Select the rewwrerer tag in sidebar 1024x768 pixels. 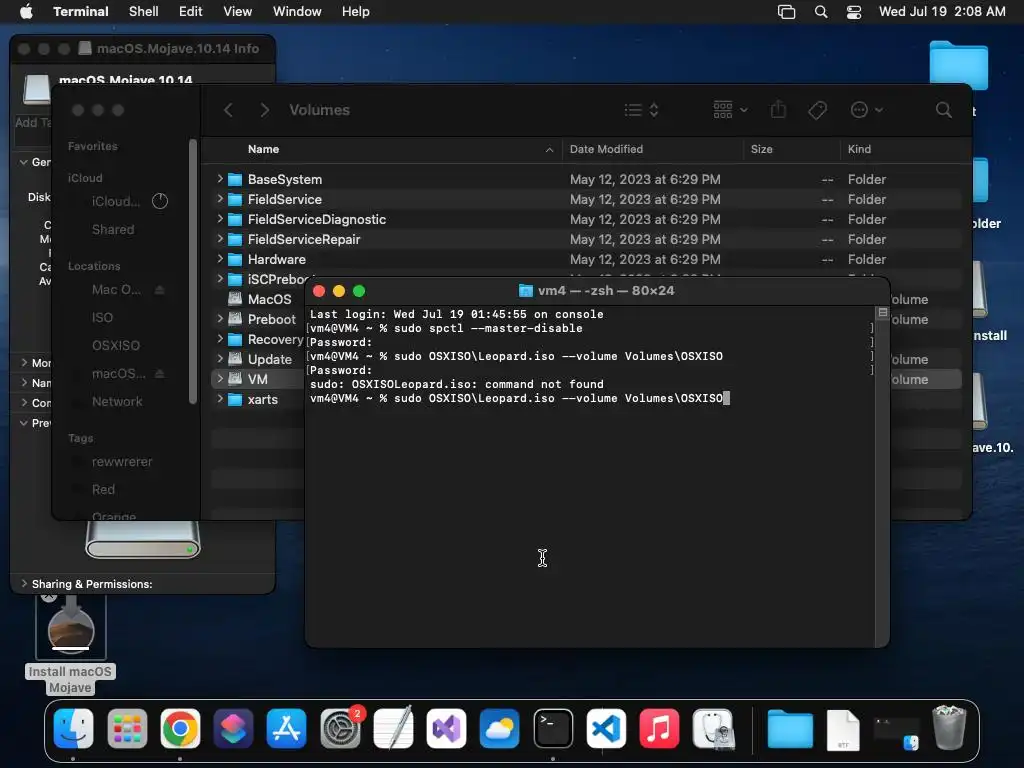point(121,462)
